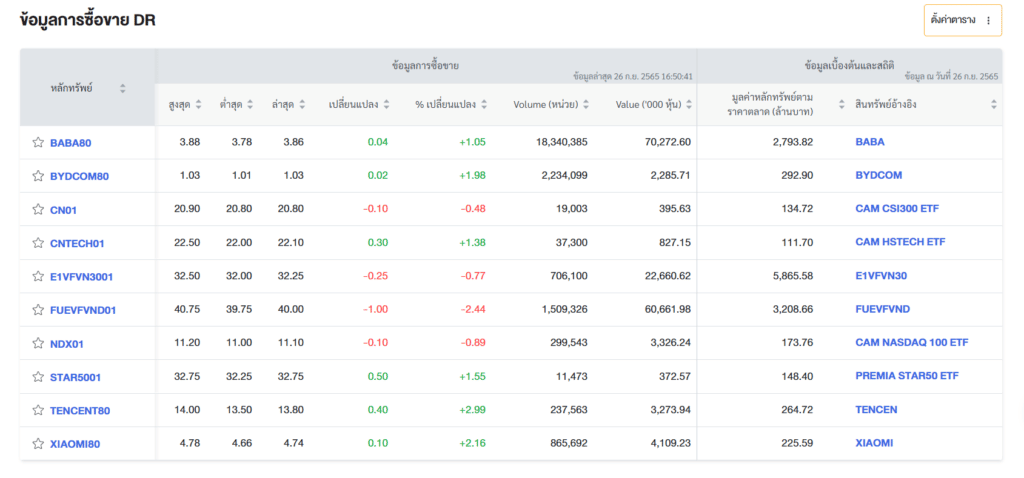Open the BYDCOM80 security link

80,176
